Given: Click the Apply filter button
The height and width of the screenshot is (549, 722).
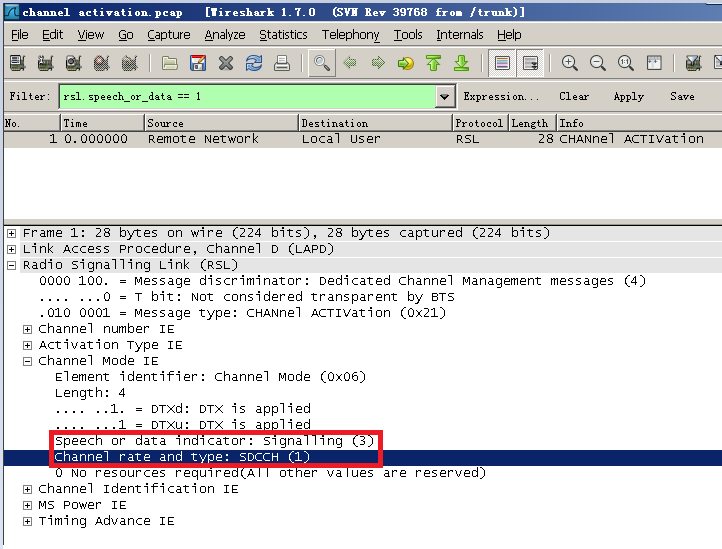Looking at the screenshot, I should (628, 97).
